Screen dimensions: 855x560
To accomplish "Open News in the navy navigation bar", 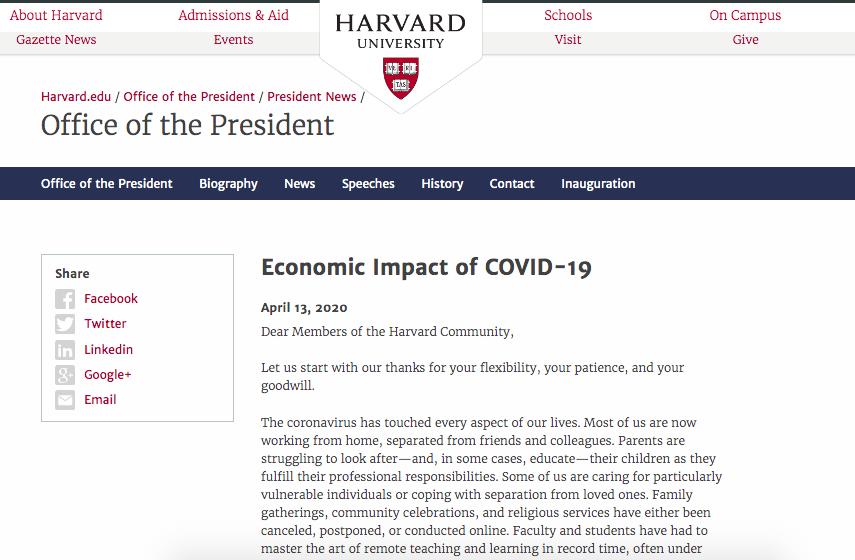I will click(299, 184).
